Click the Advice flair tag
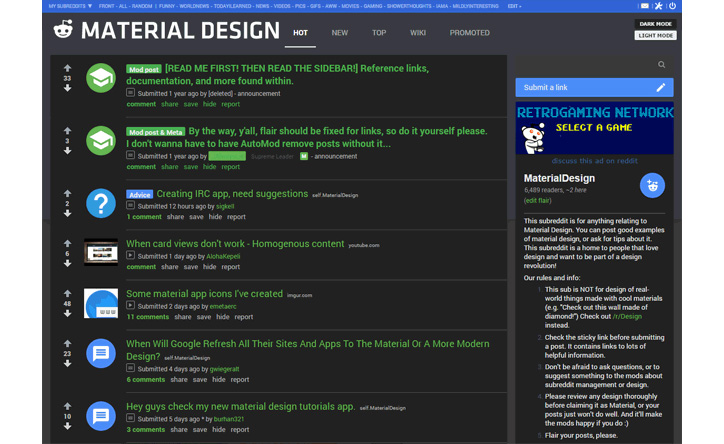This screenshot has height=444, width=724. coord(139,195)
